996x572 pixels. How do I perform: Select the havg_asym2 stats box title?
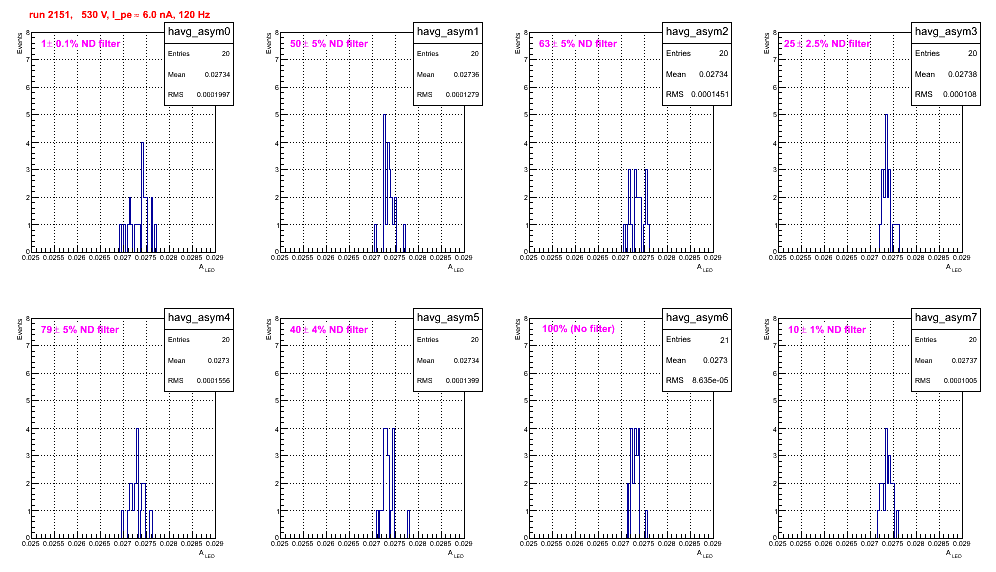(x=697, y=32)
